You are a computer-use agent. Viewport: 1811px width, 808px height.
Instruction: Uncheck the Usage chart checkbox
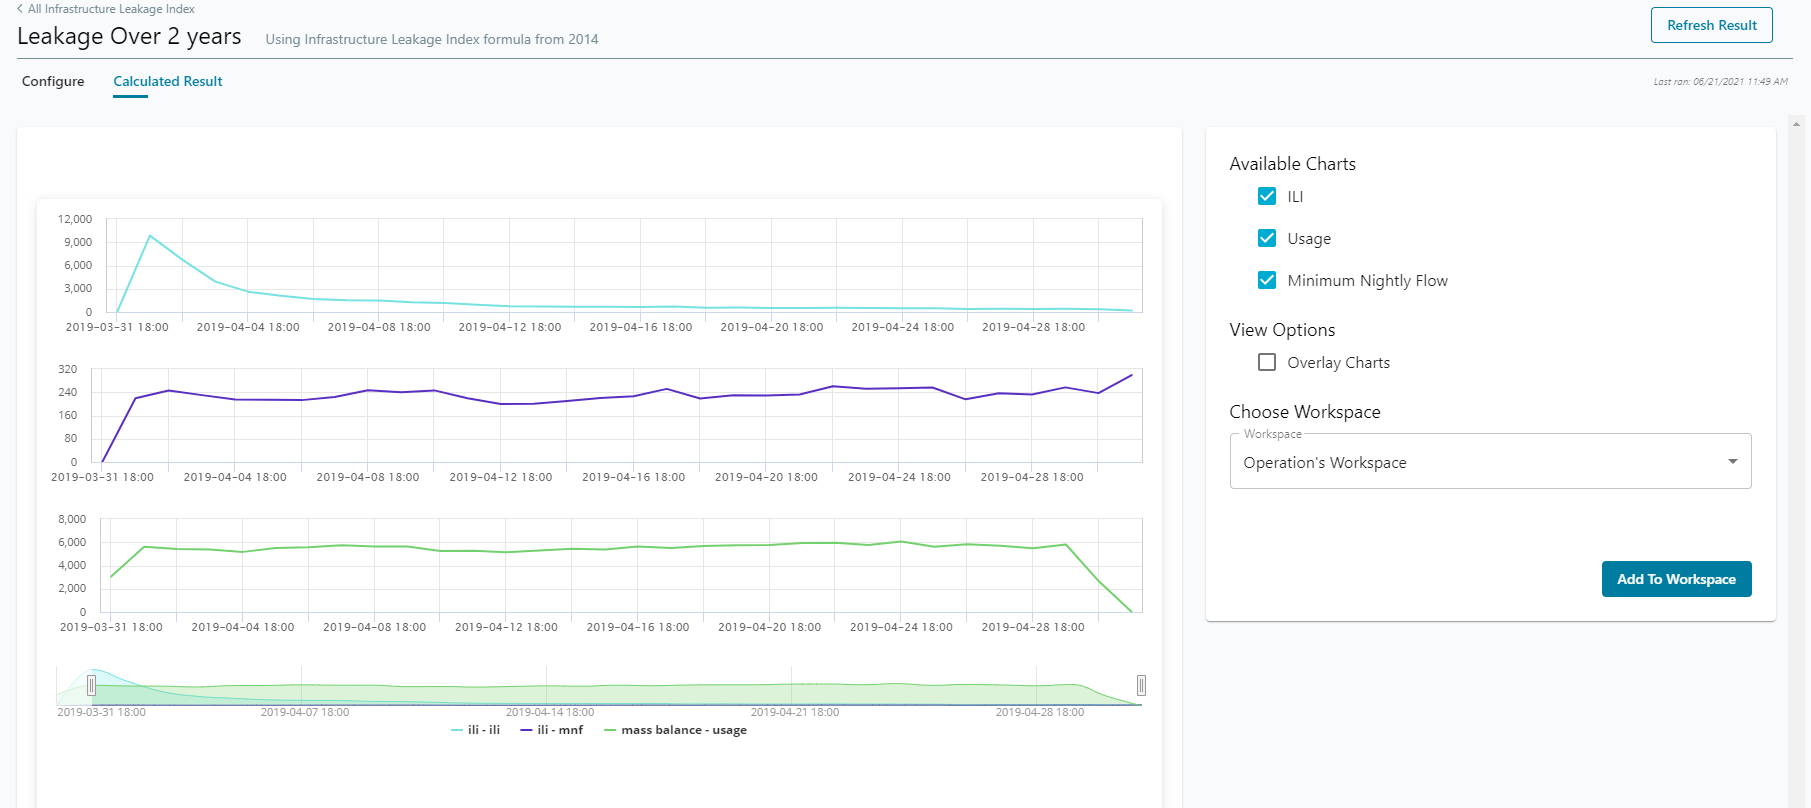[x=1267, y=239]
